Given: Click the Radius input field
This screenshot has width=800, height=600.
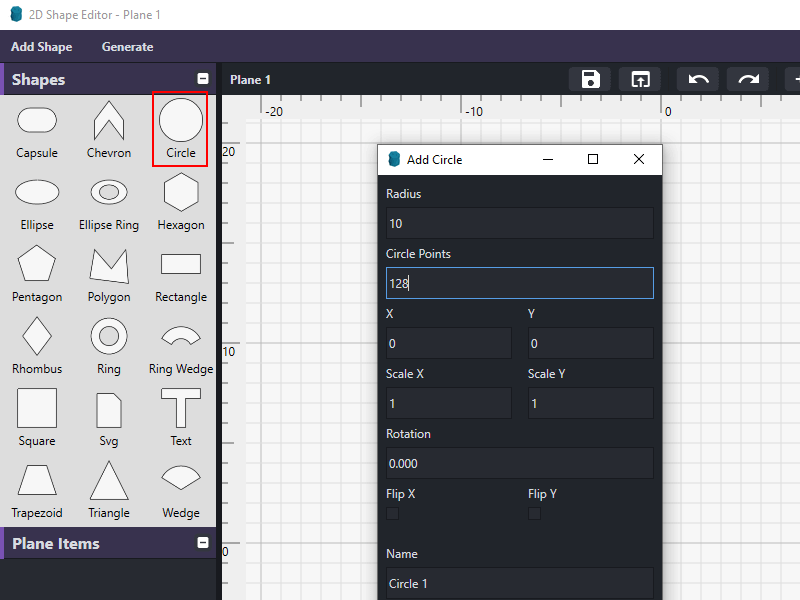Looking at the screenshot, I should 519,223.
